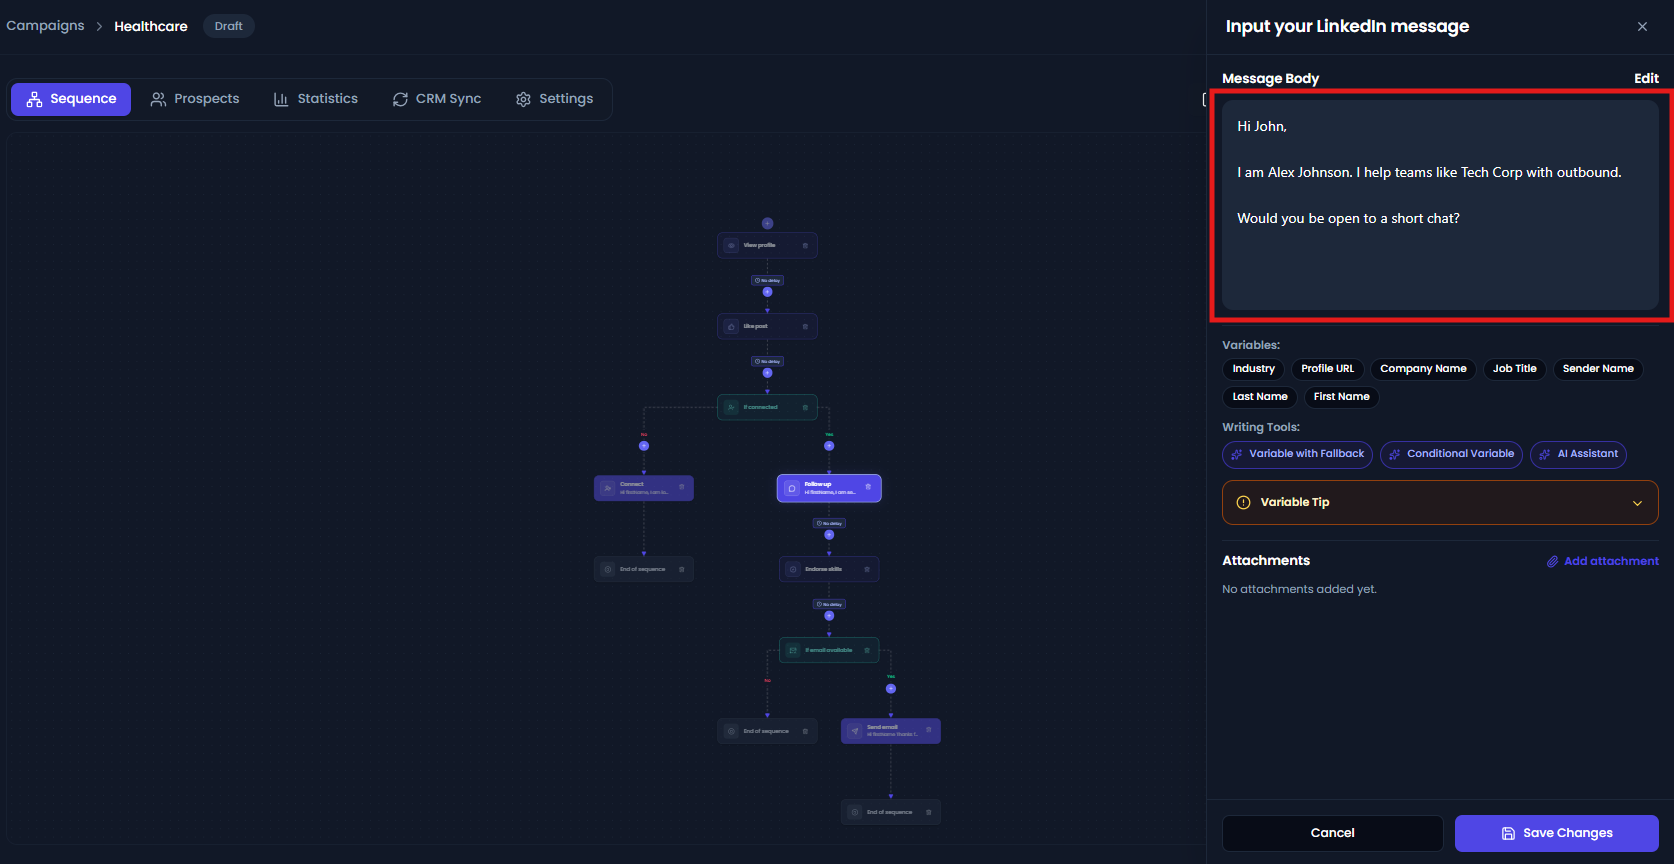
Task: Add a step above View profile with plus
Action: point(767,223)
